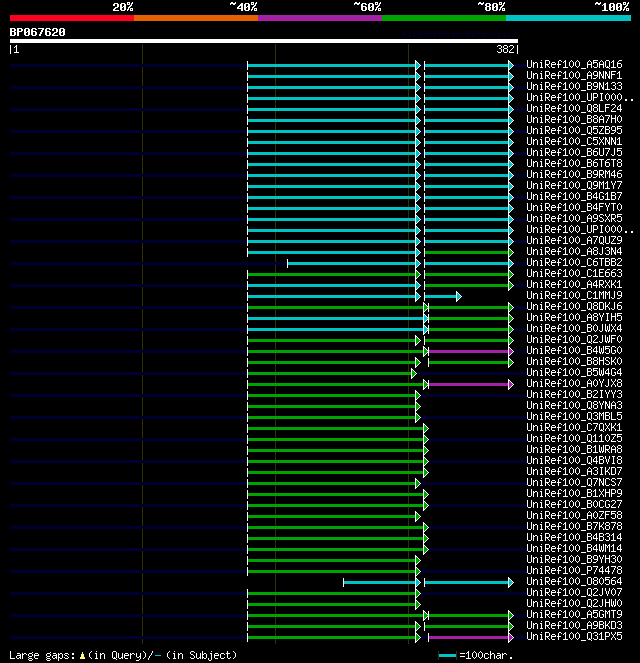This screenshot has height=663, width=640.
Task: Select the UniRef100_B1WRA8 label
Action: [574, 449]
